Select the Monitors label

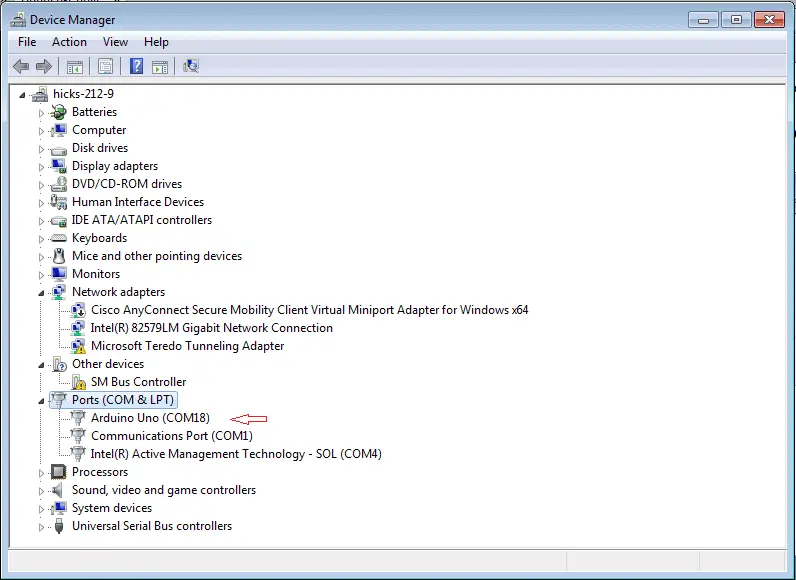coord(96,274)
